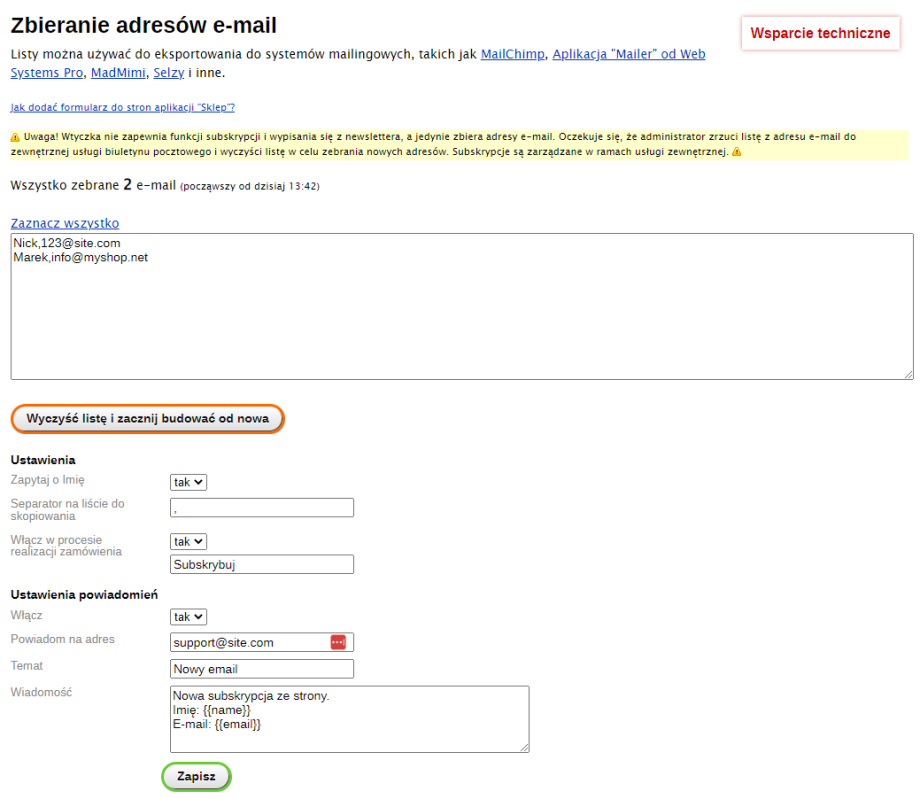
Task: Open the 'Zapytaj o Imię' dropdown
Action: point(189,482)
